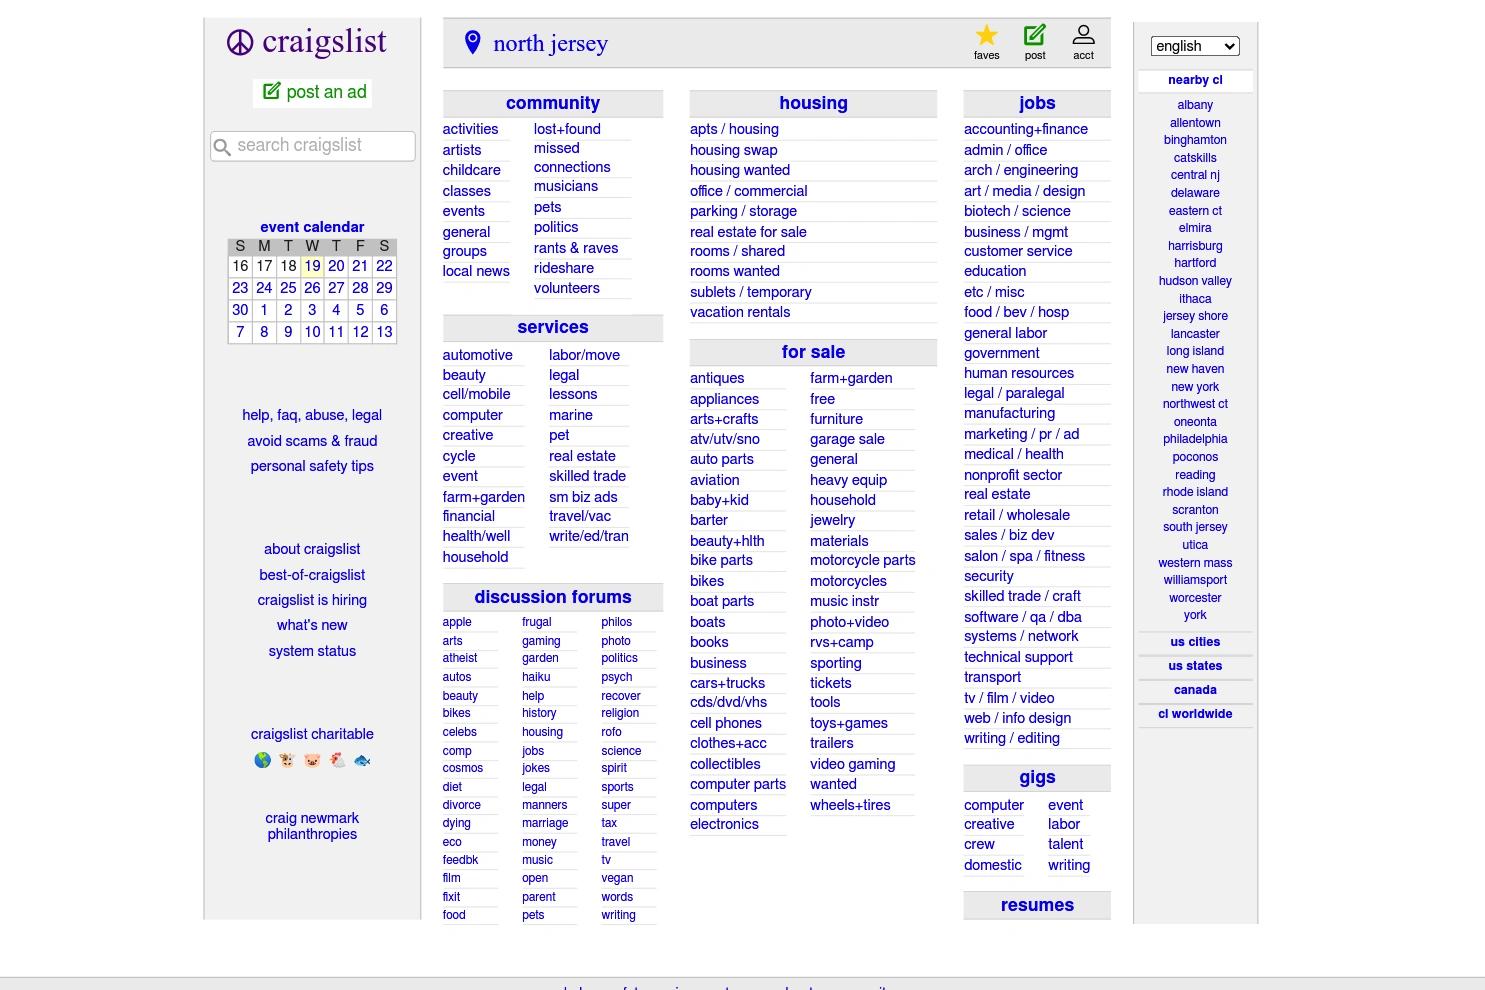
Task: Open 'apts / housing' under housing
Action: coord(734,129)
